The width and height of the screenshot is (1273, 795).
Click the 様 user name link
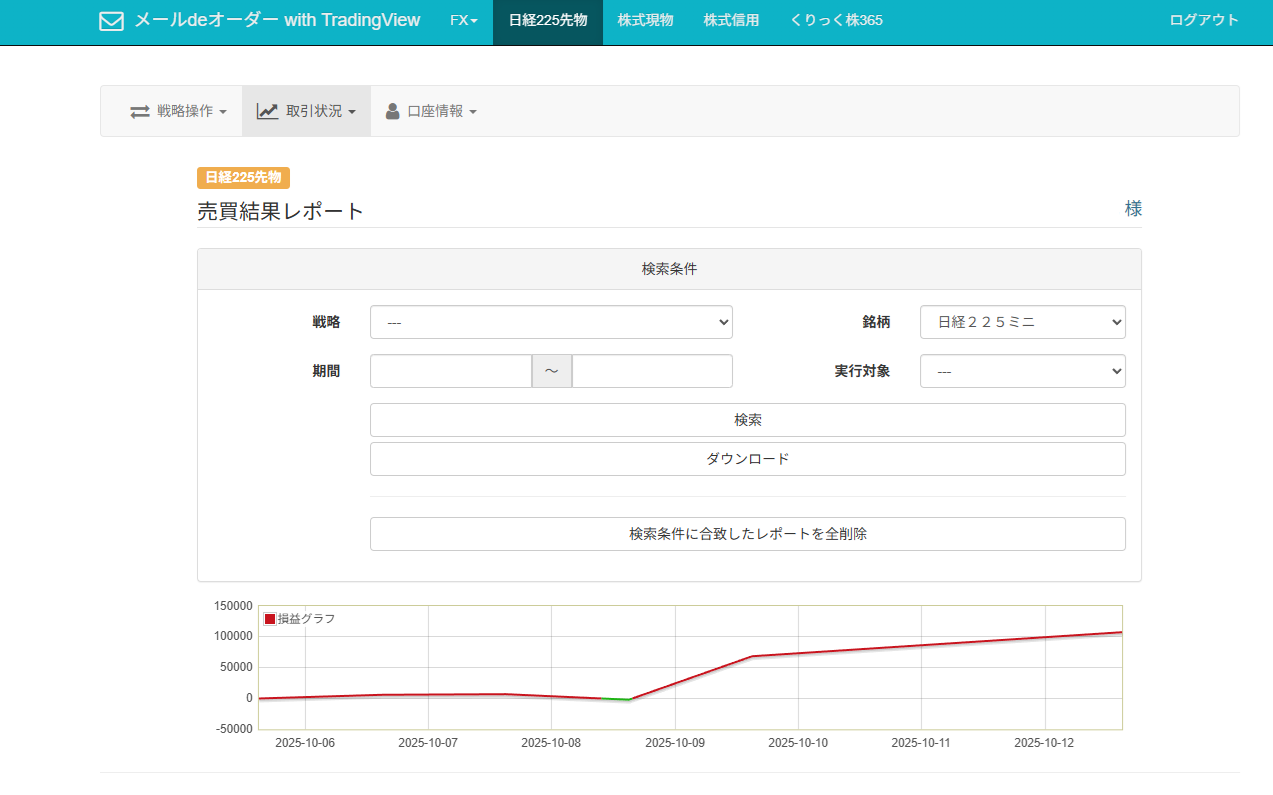coord(1133,209)
